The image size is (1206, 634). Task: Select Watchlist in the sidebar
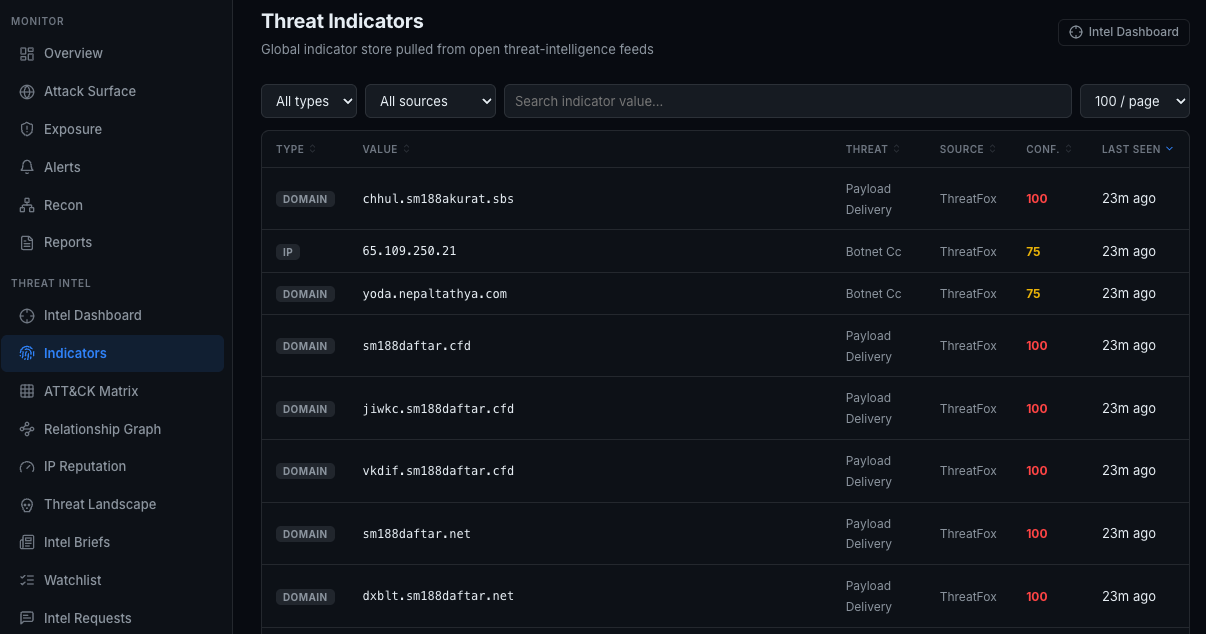[112, 580]
